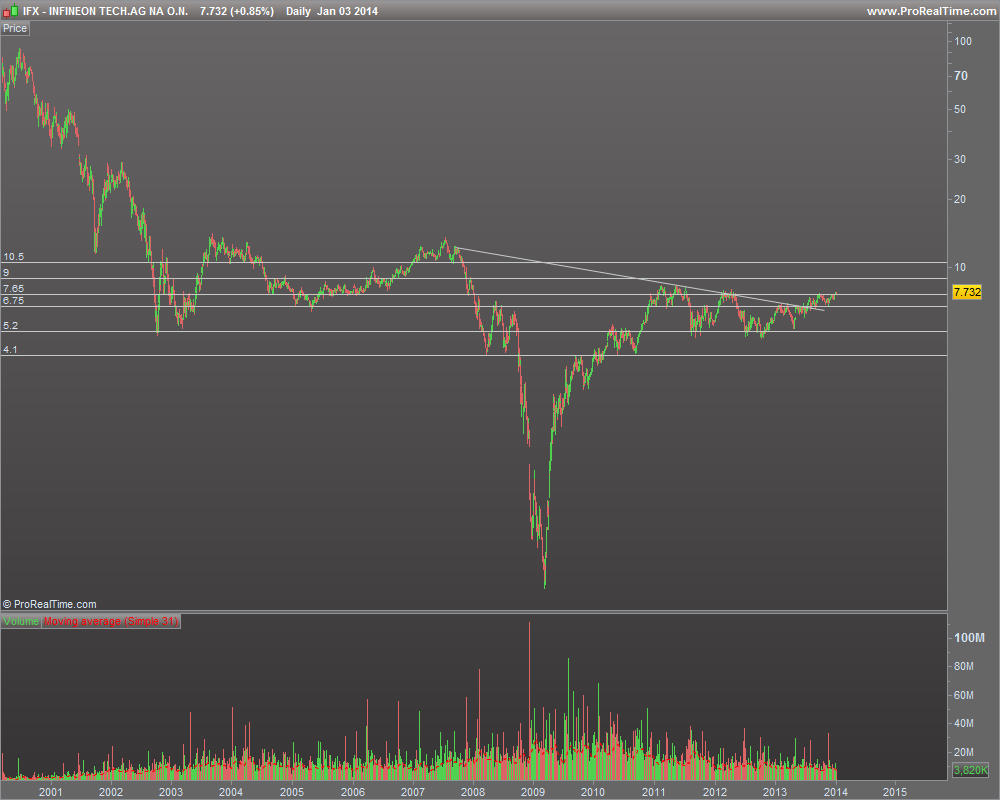Click the 2007 year on time axis
Viewport: 1000px width, 800px height.
(413, 792)
